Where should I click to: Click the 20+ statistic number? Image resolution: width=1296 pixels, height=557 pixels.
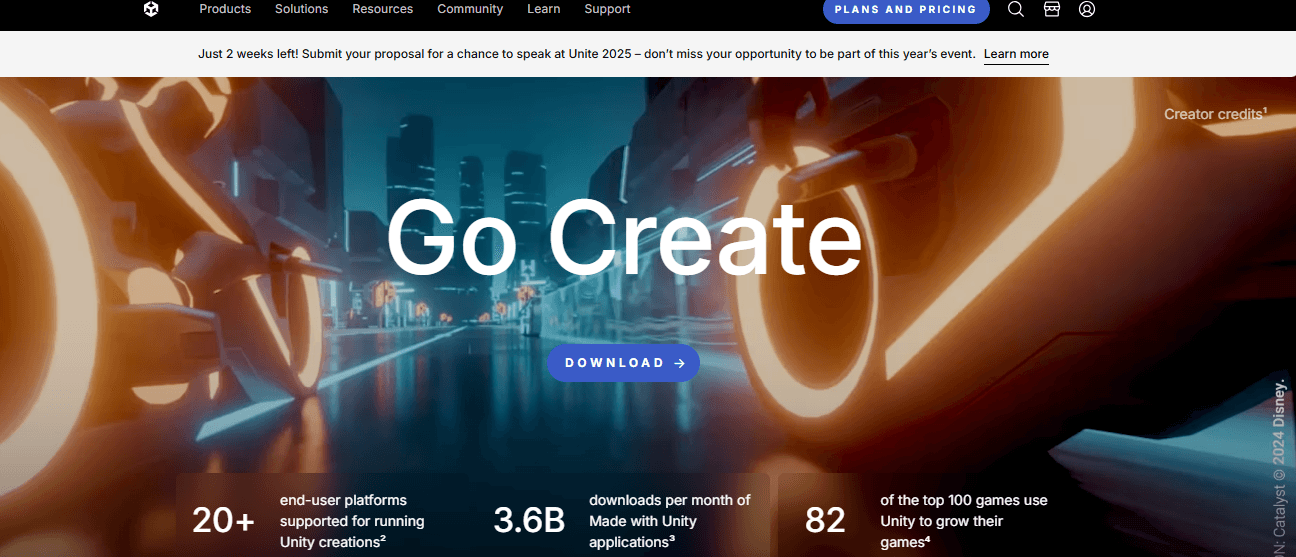click(224, 521)
